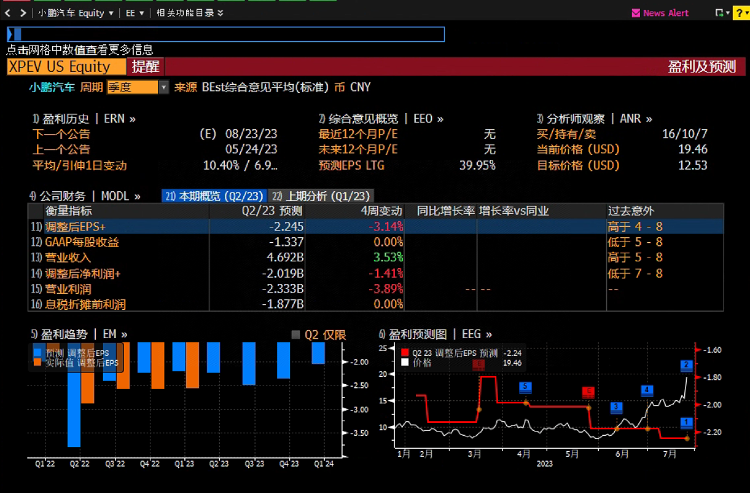Open the 小鹏汽车 Equity dropdown
This screenshot has width=750, height=493.
point(76,13)
